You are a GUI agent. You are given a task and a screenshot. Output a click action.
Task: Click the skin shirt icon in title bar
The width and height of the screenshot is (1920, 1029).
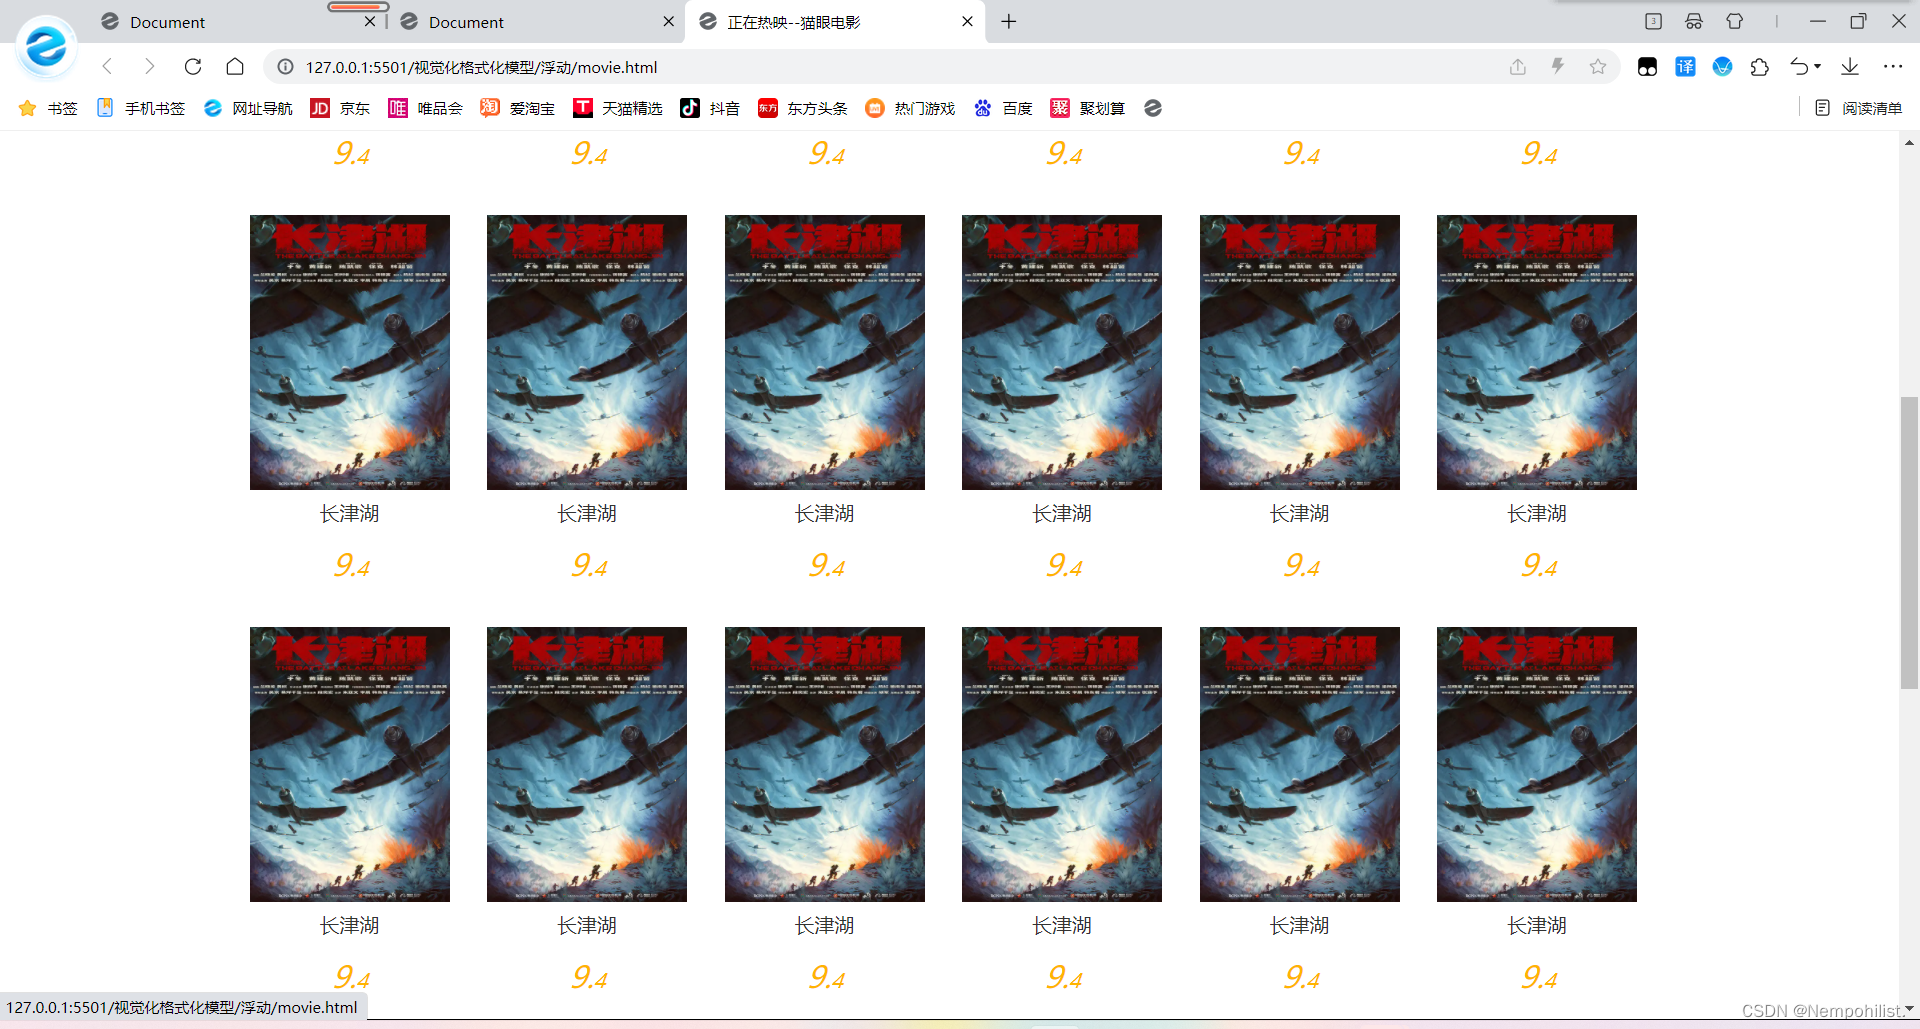point(1735,21)
